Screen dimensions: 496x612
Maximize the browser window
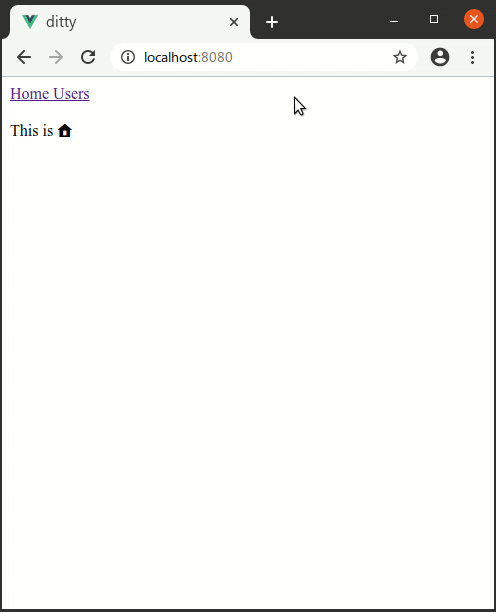[x=434, y=19]
